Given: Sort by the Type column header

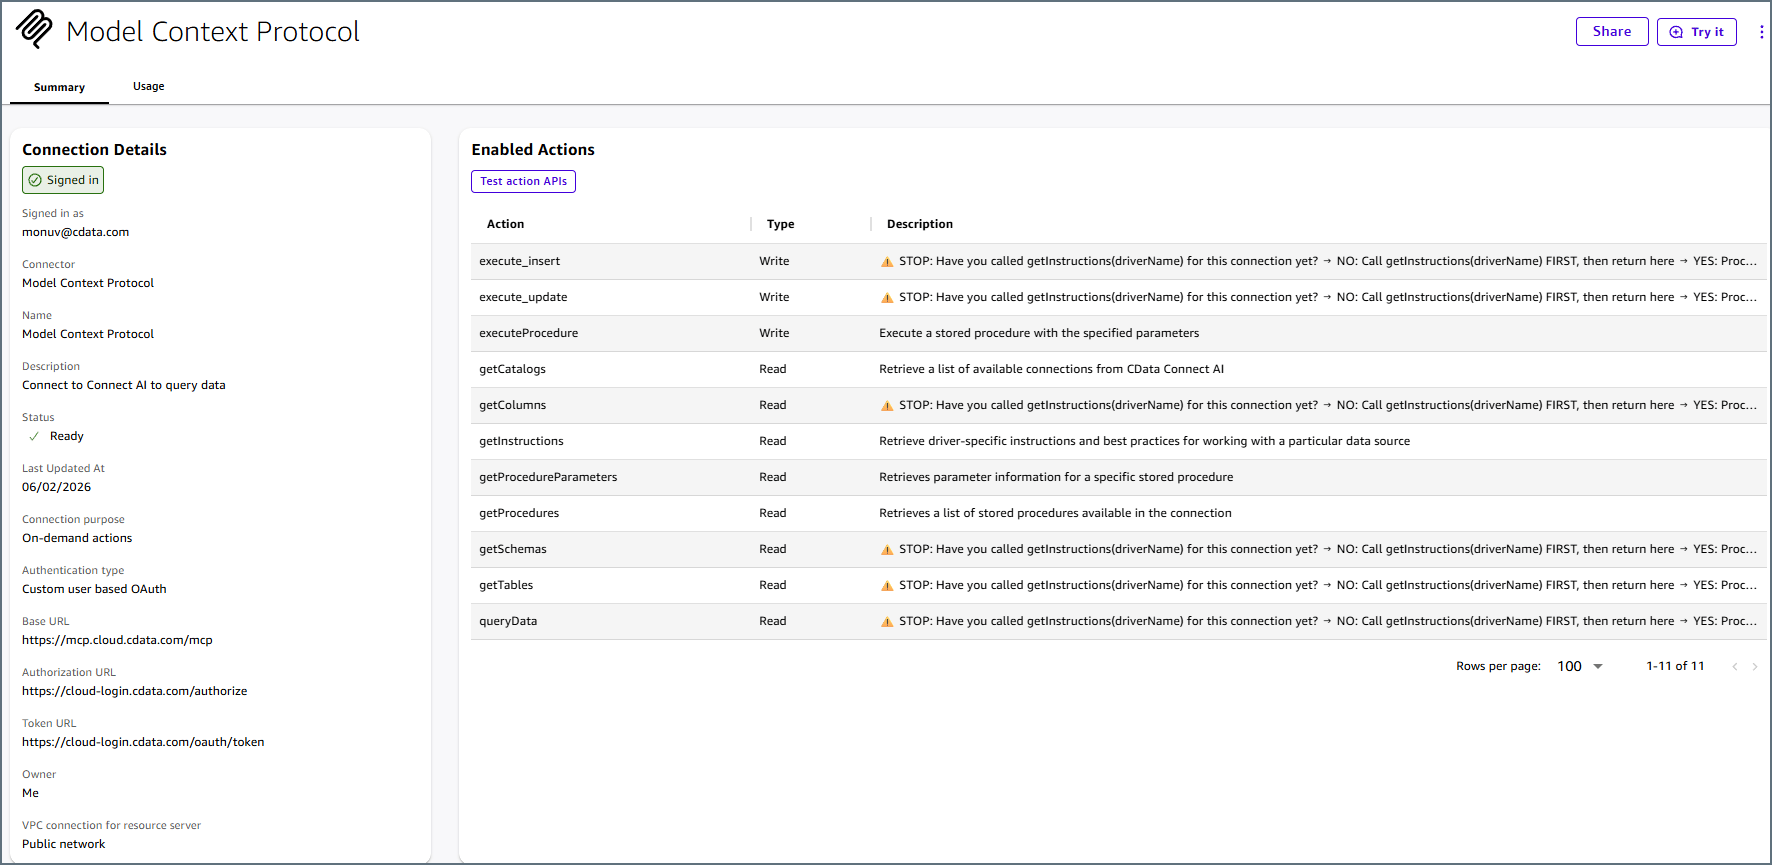Looking at the screenshot, I should click(780, 224).
